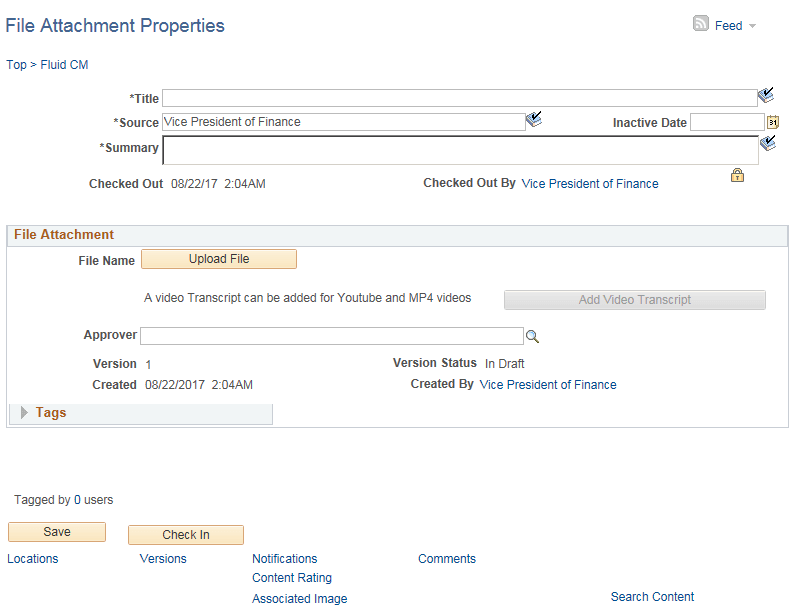
Task: Spell check the Source field
Action: click(534, 118)
